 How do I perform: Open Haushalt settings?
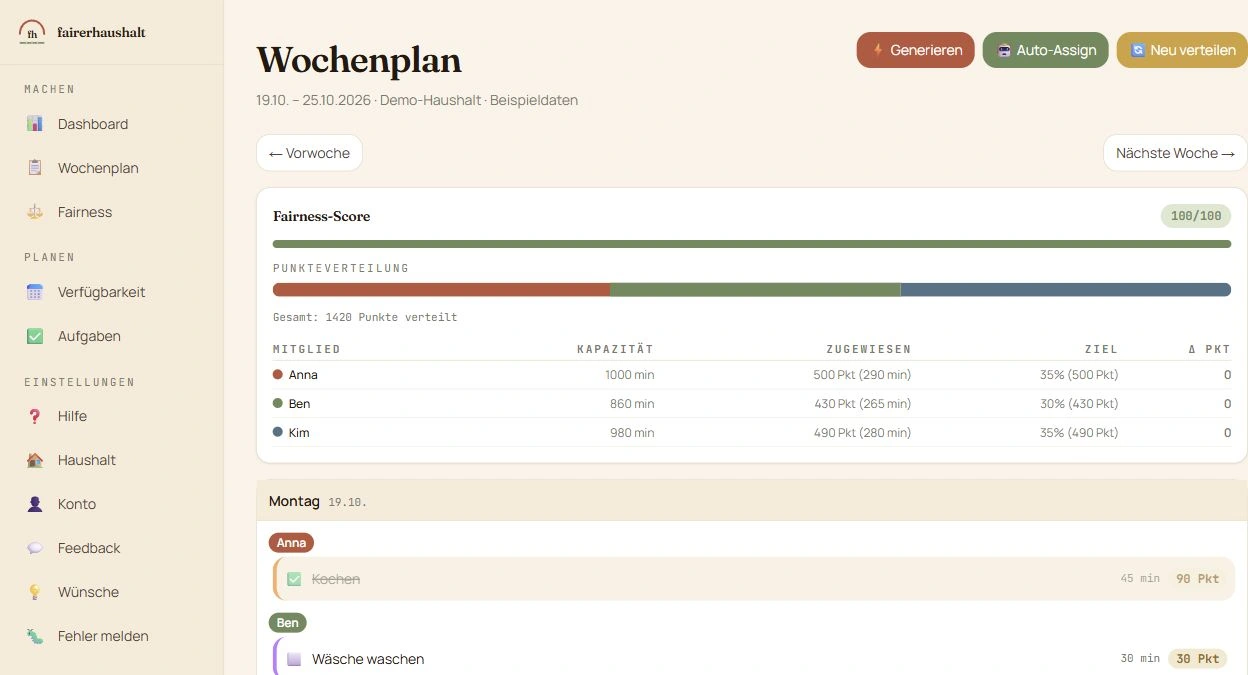coord(111,460)
